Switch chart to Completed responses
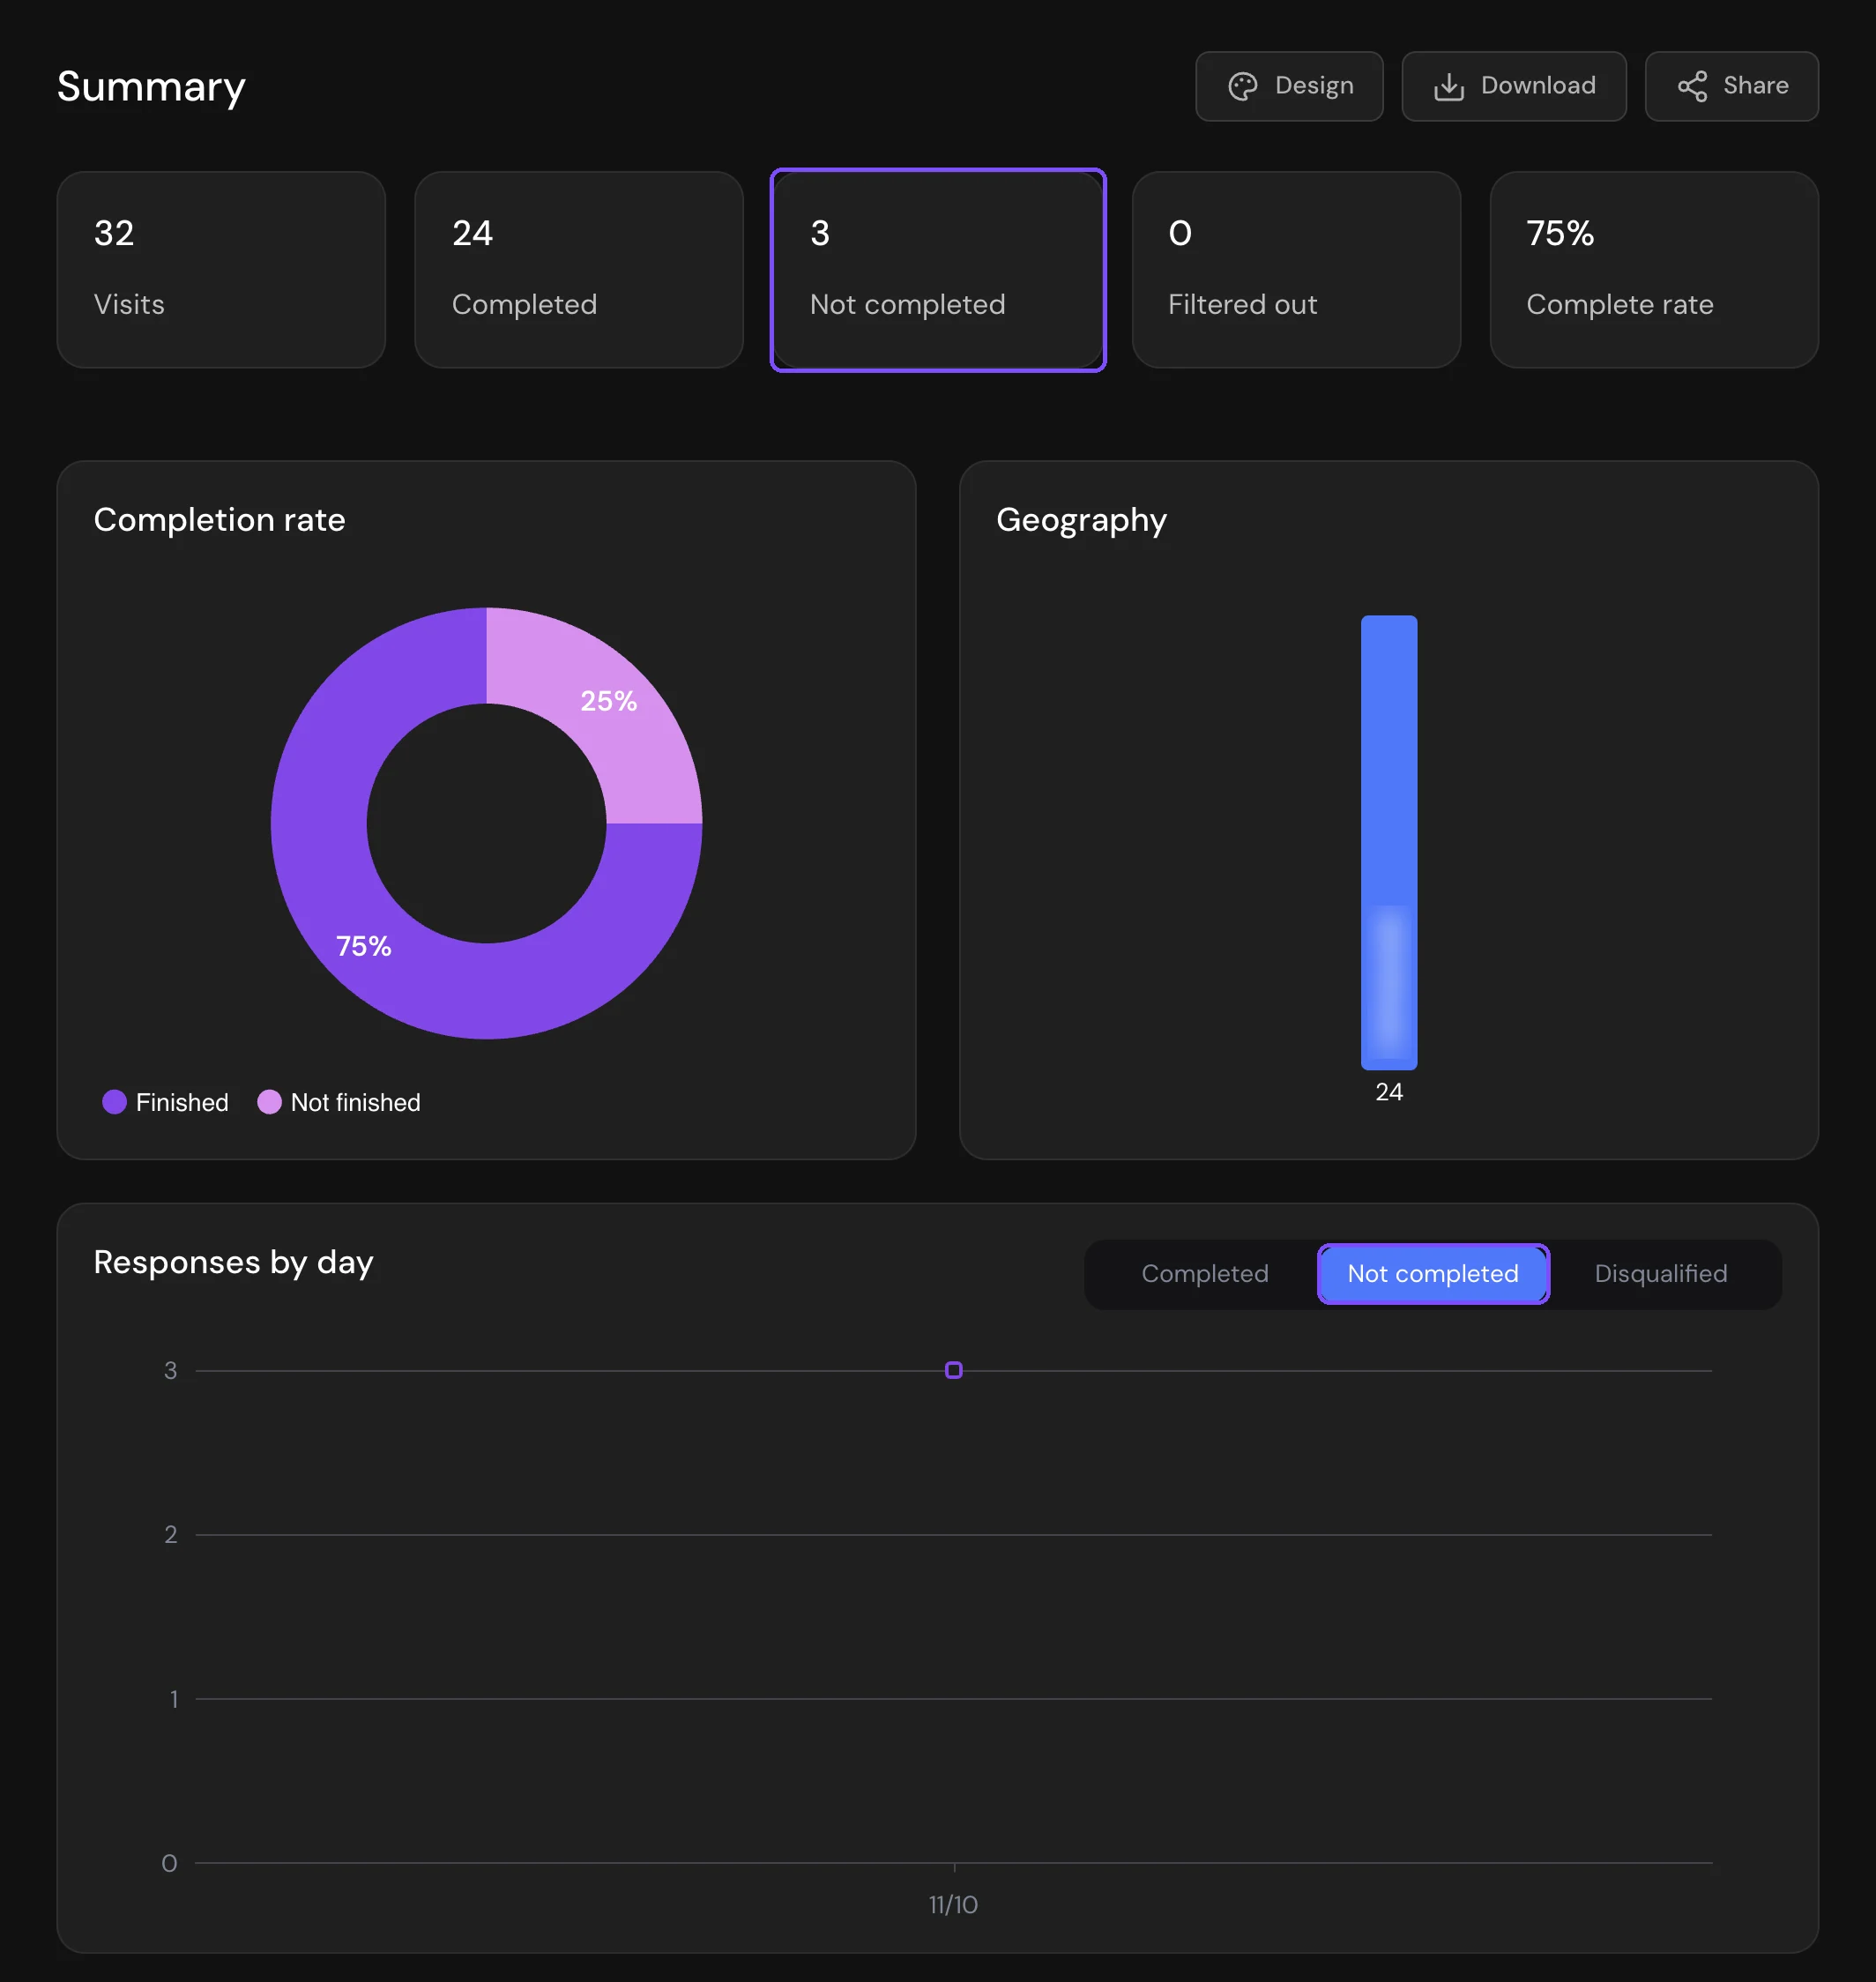The height and width of the screenshot is (1982, 1876). [1204, 1273]
